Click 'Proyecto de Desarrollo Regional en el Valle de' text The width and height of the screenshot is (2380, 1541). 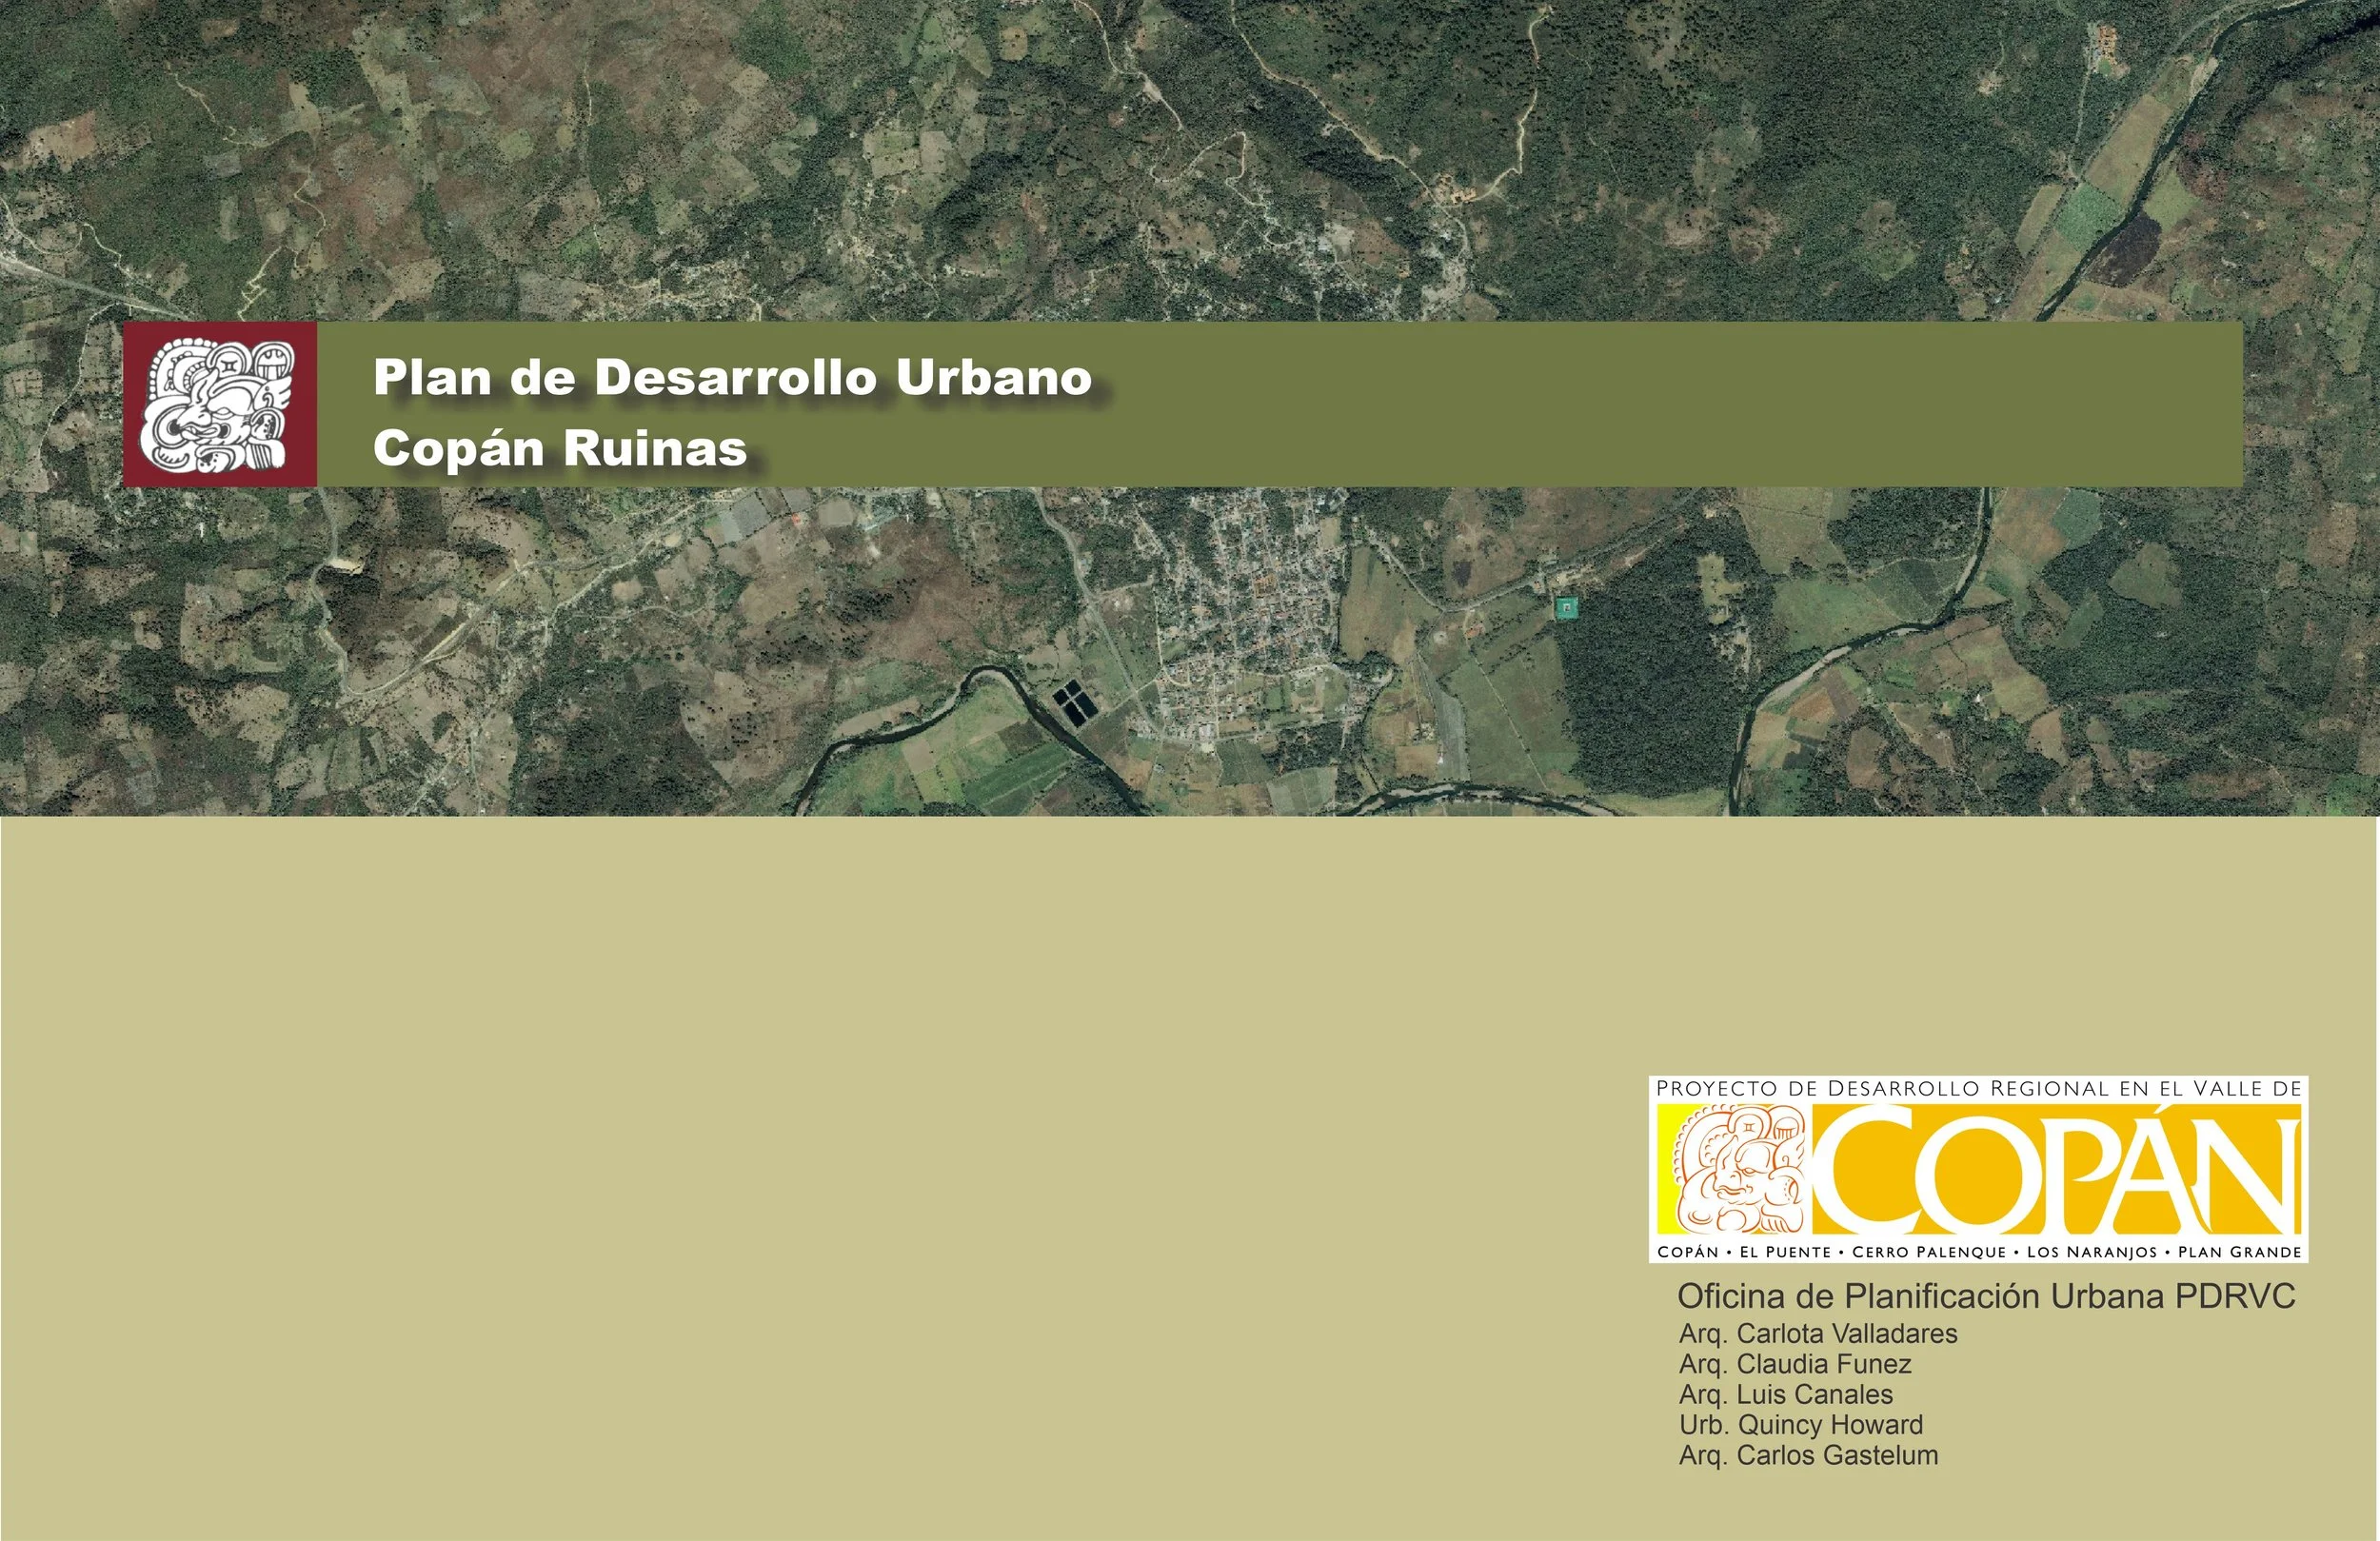click(1978, 1089)
